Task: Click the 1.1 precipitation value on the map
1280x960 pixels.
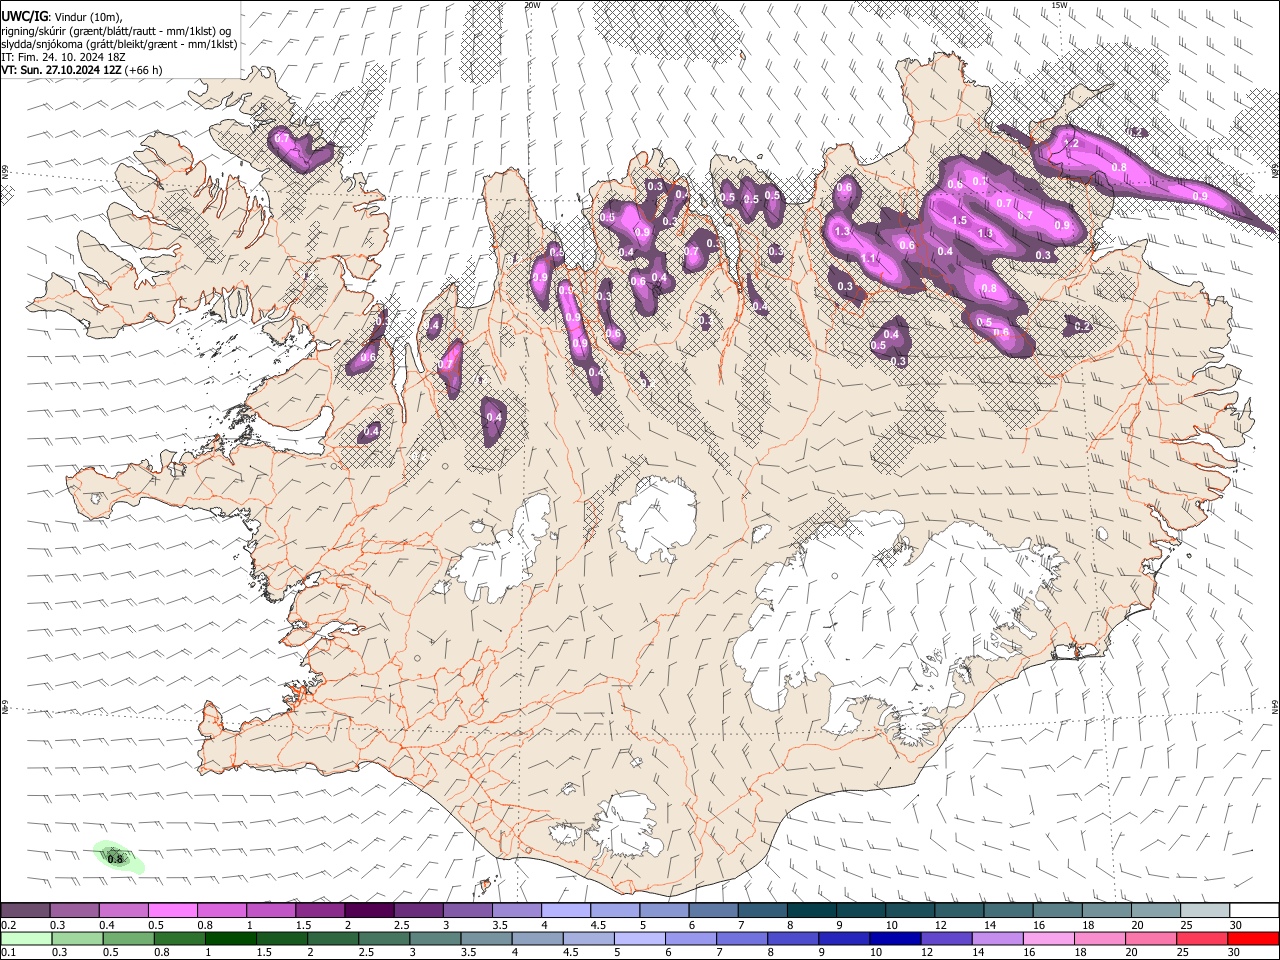Action: pos(869,259)
